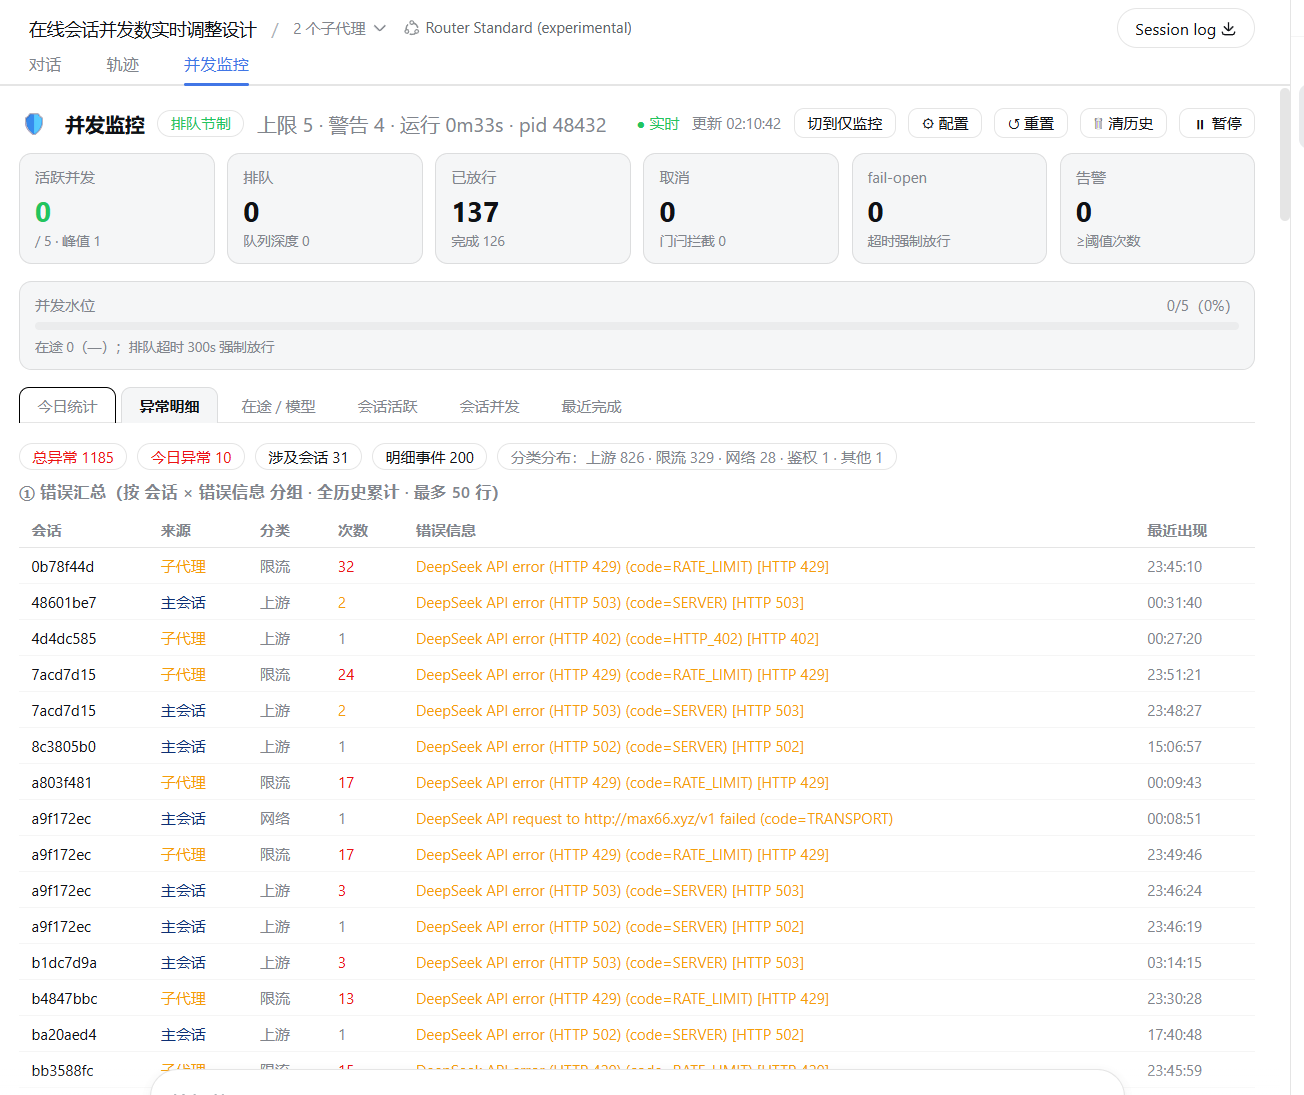Open the 最近完成 tab
1304x1095 pixels.
click(592, 406)
